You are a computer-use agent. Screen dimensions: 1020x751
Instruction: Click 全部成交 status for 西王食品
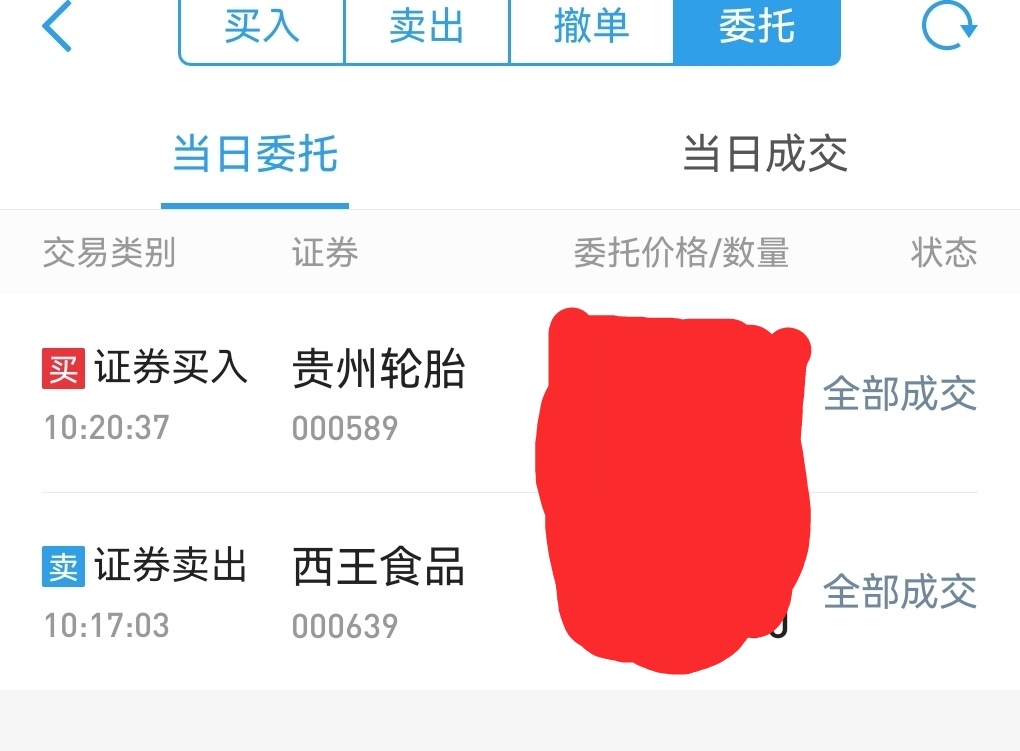900,592
